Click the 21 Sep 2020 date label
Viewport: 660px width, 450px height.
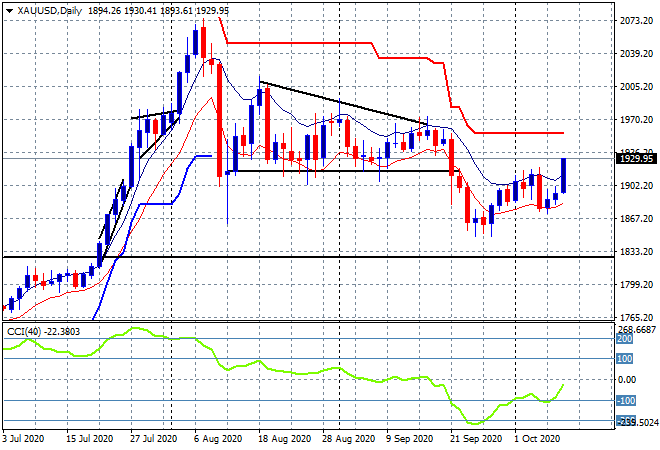476,439
